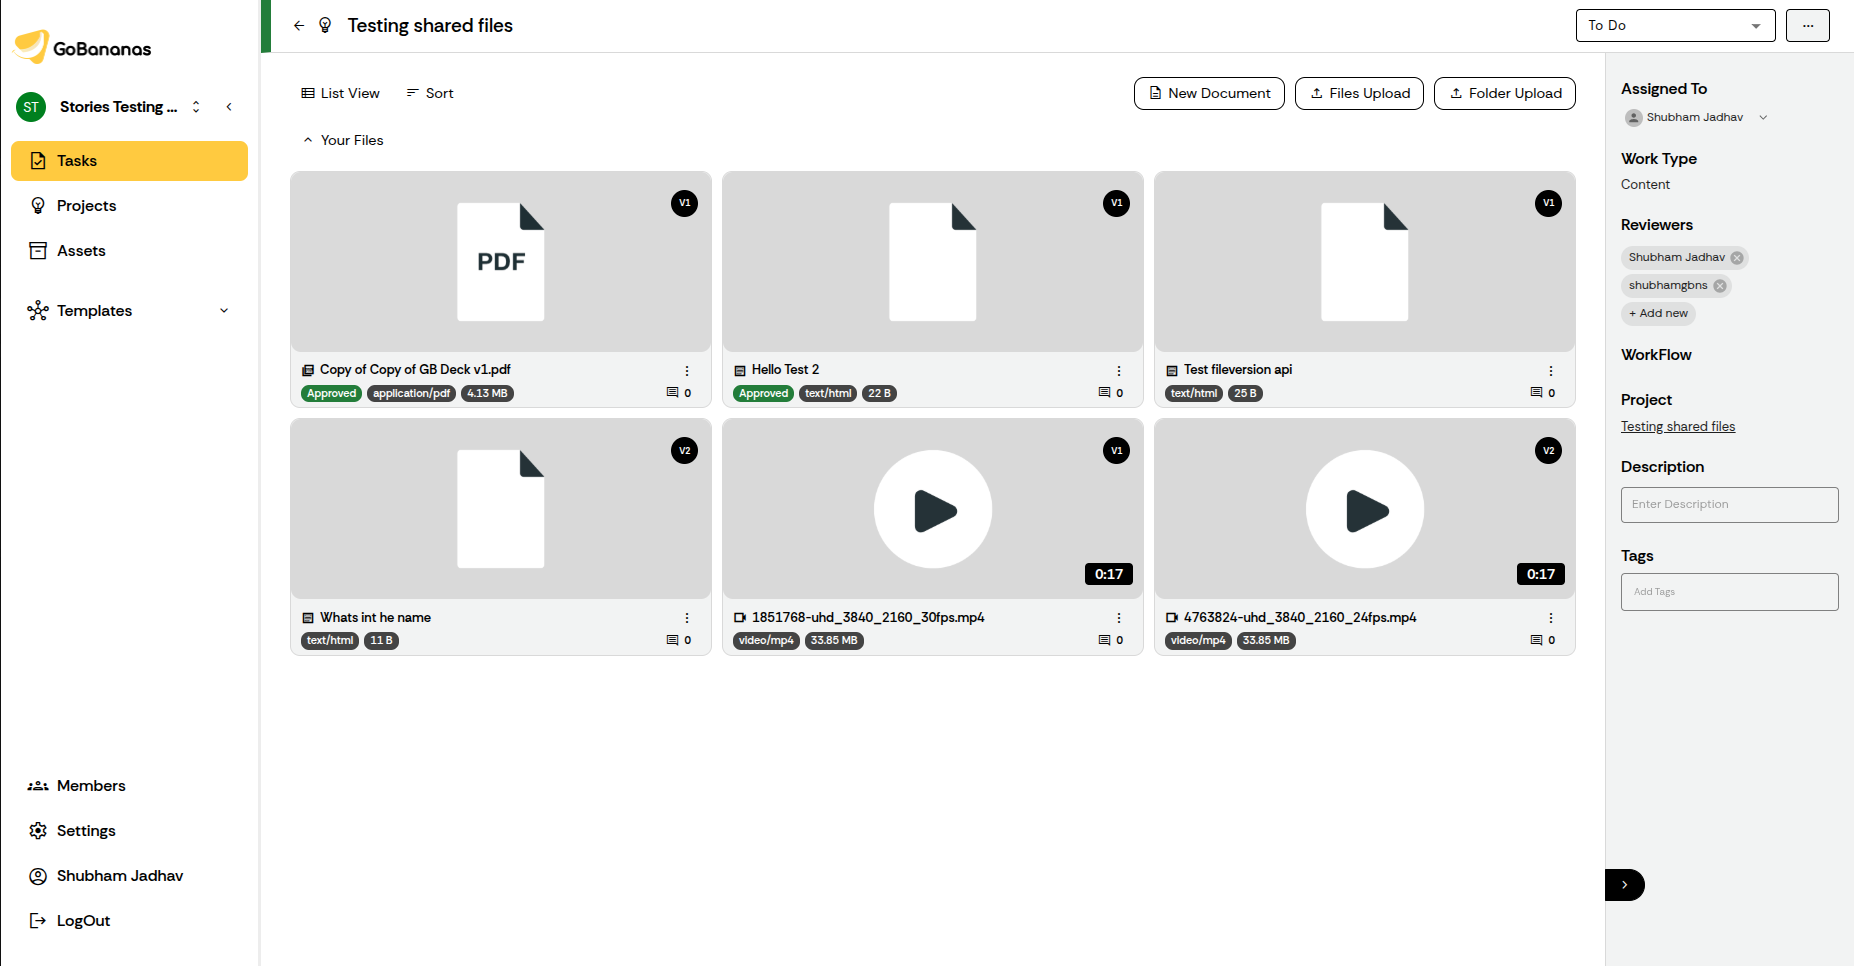The image size is (1854, 966).
Task: Expand the Assigned To assignee dropdown
Action: click(1763, 117)
